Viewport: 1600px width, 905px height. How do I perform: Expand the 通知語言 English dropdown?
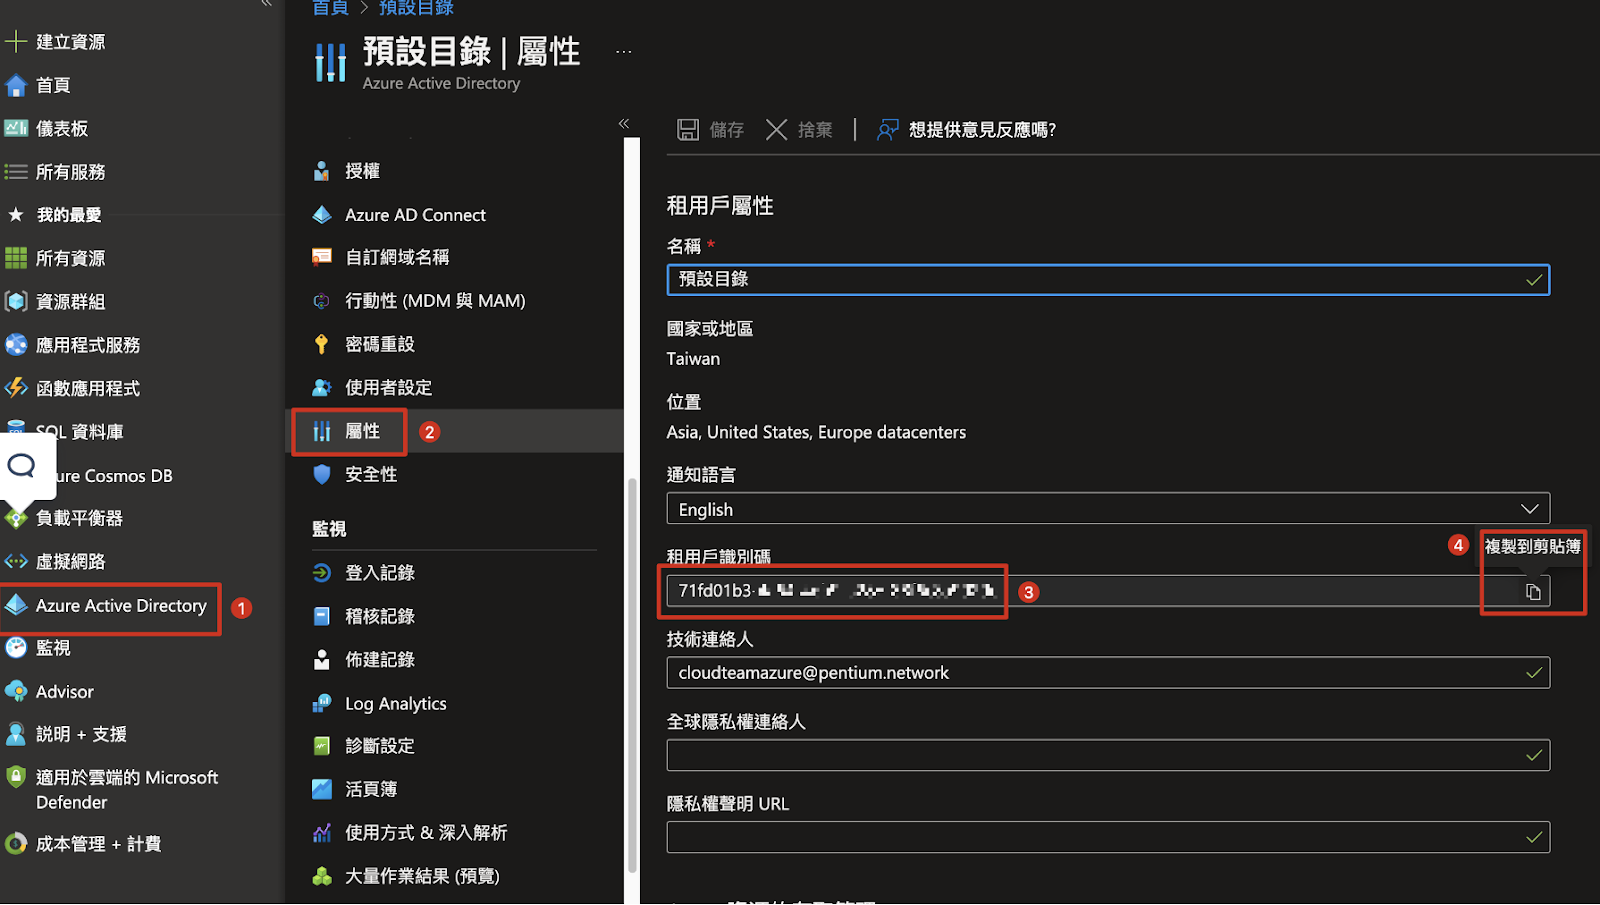[1108, 509]
